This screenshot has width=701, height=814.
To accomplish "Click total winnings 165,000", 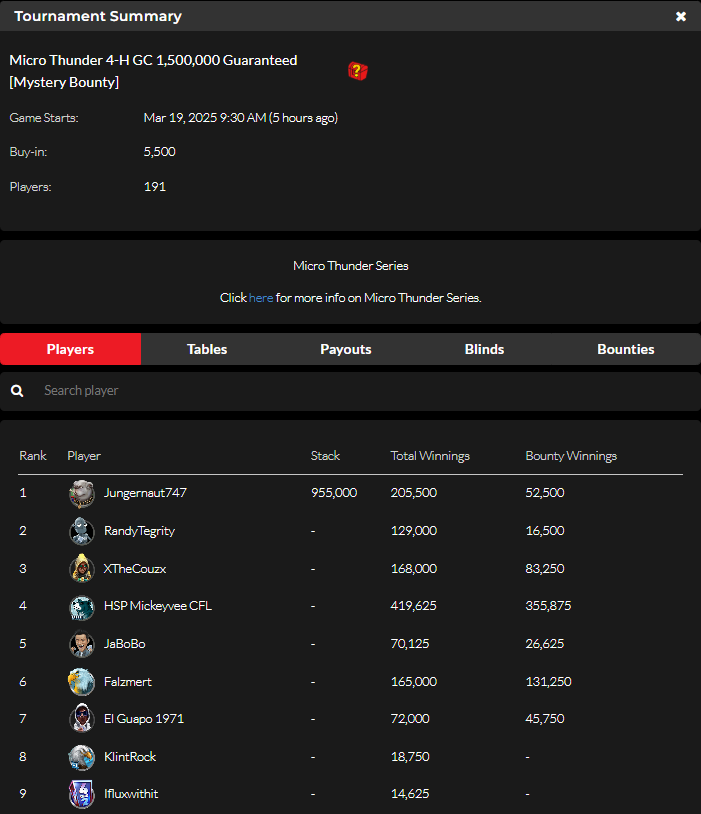I will pos(414,682).
